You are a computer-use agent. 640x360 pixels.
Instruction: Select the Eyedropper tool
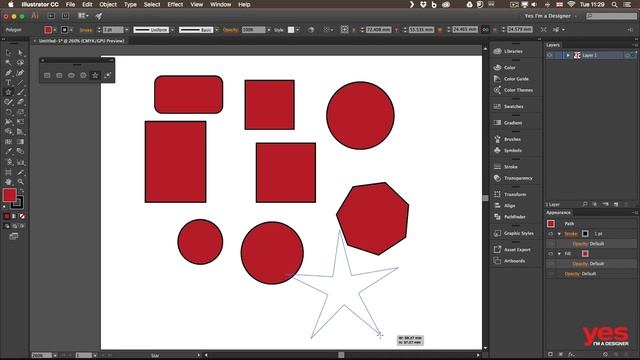8,151
